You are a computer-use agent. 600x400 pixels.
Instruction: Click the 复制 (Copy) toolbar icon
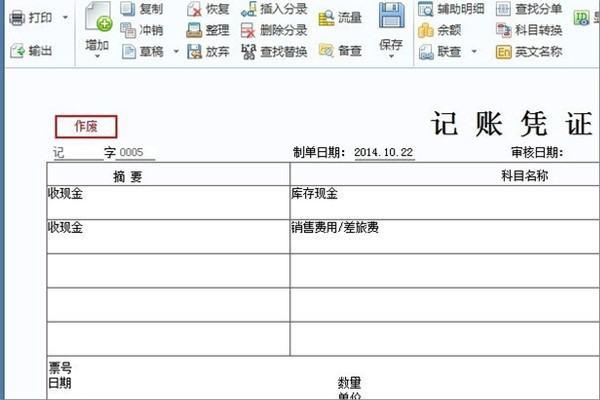pyautogui.click(x=128, y=9)
